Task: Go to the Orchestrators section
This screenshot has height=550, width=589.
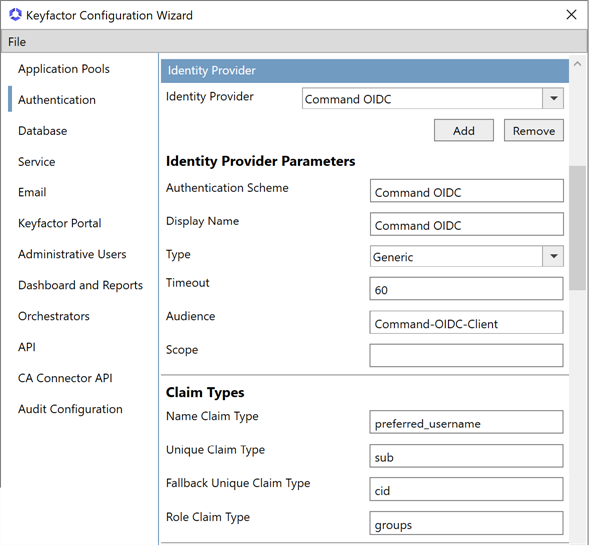Action: [54, 316]
